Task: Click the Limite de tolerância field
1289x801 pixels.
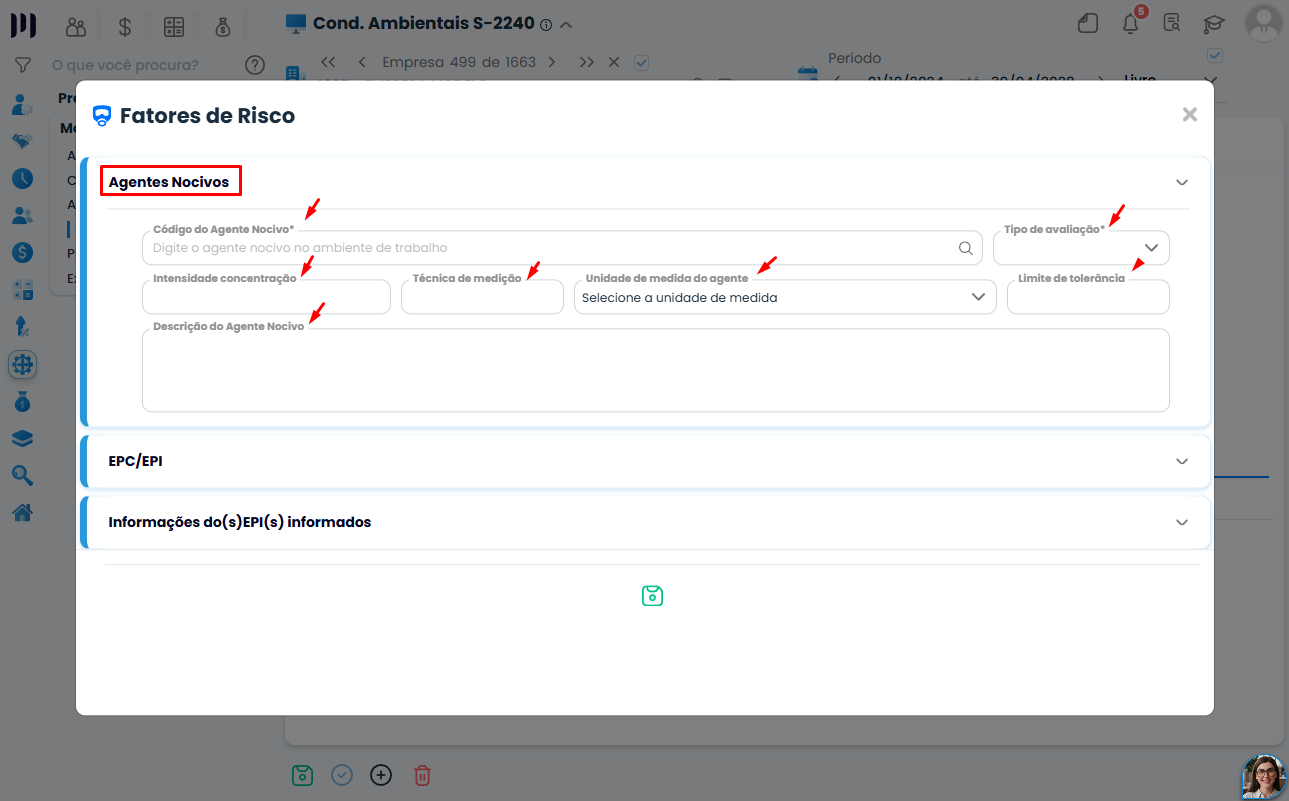Action: pos(1088,297)
